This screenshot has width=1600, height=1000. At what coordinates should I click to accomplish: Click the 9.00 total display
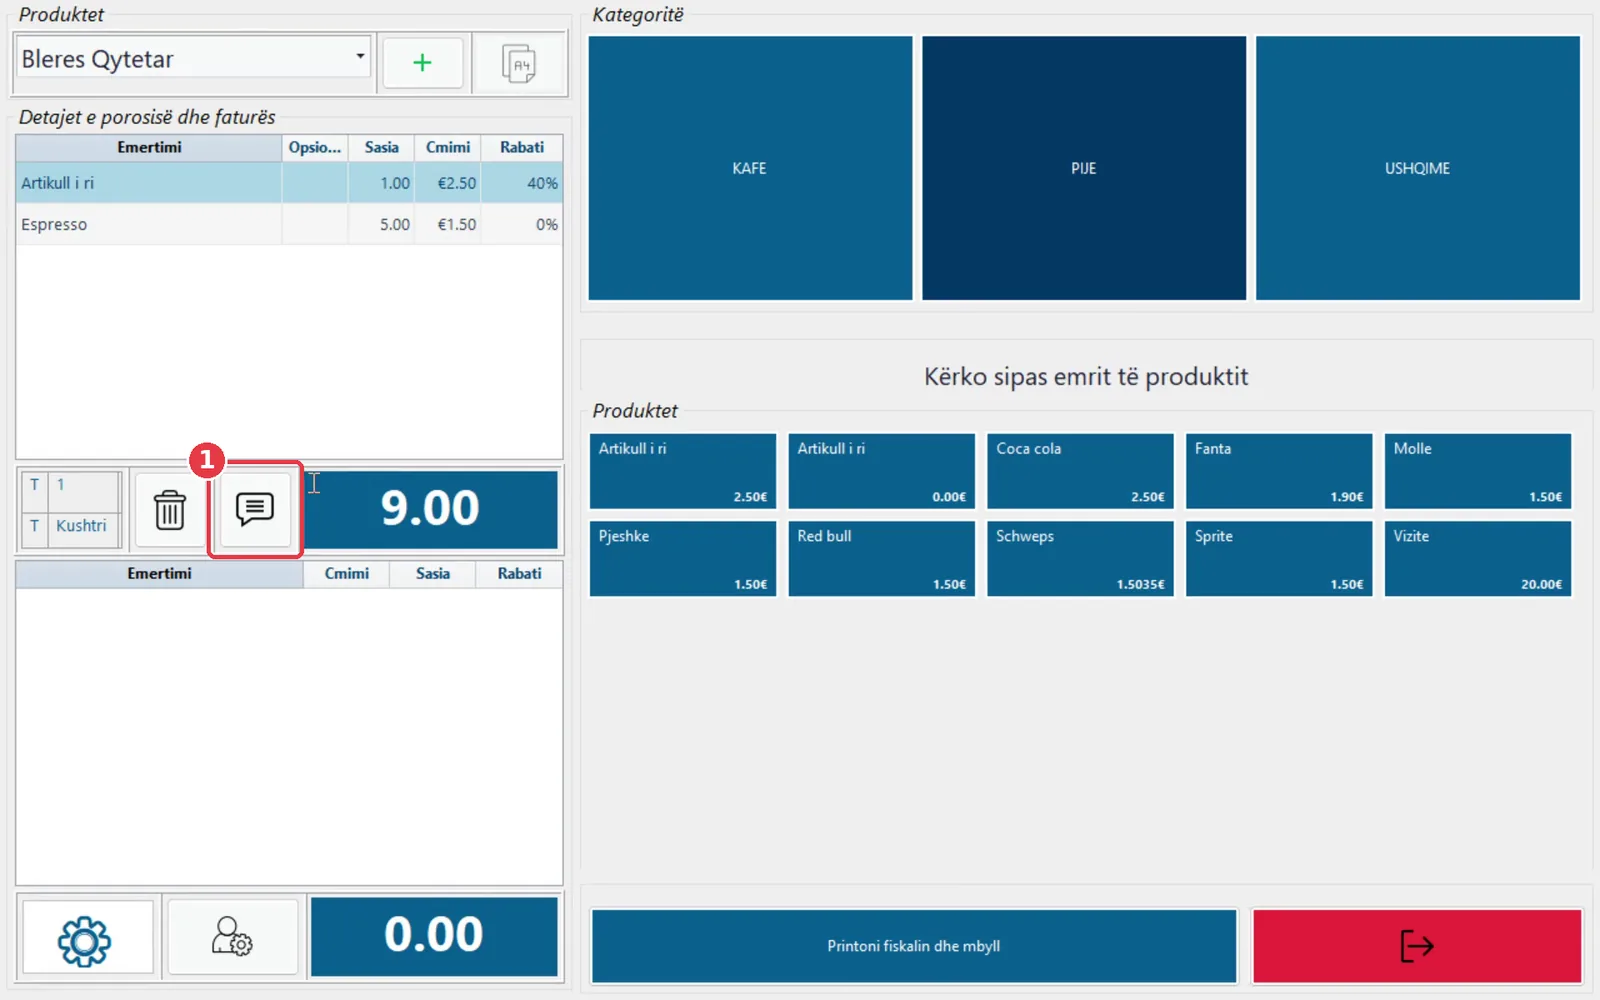click(x=431, y=509)
